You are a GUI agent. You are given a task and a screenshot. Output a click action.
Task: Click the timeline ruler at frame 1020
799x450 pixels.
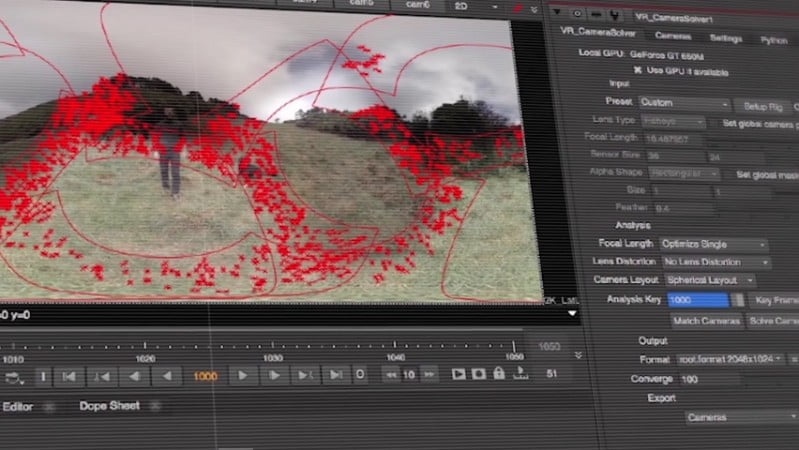click(x=145, y=348)
